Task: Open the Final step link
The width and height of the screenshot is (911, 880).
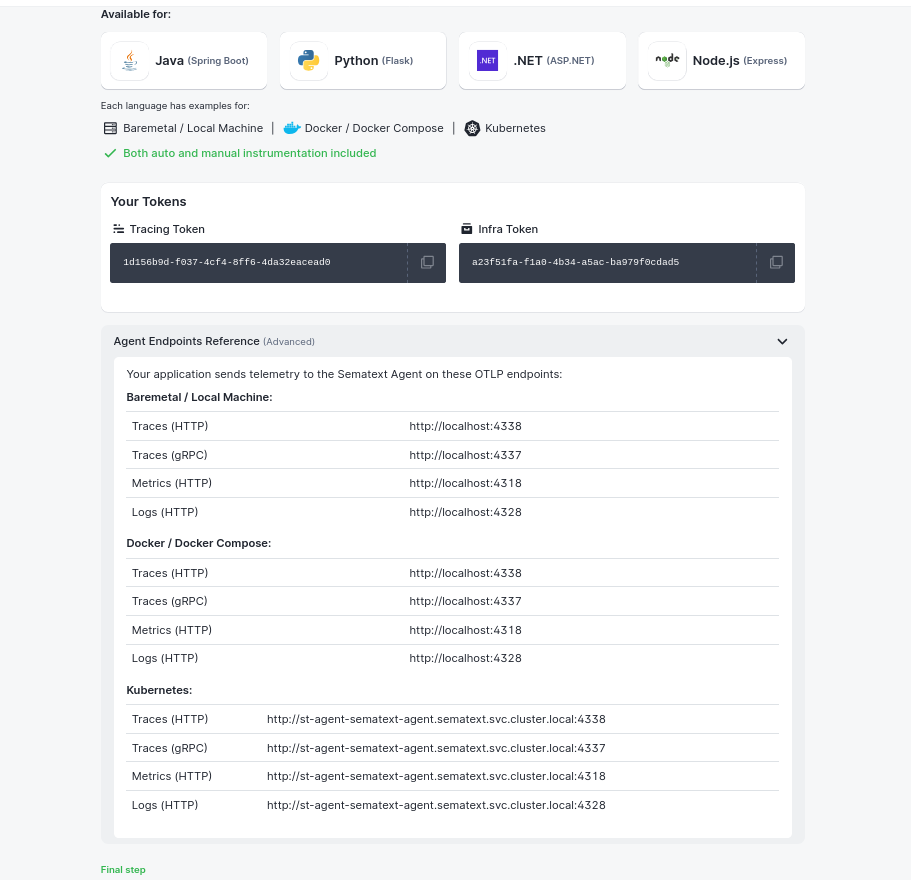Action: [122, 870]
